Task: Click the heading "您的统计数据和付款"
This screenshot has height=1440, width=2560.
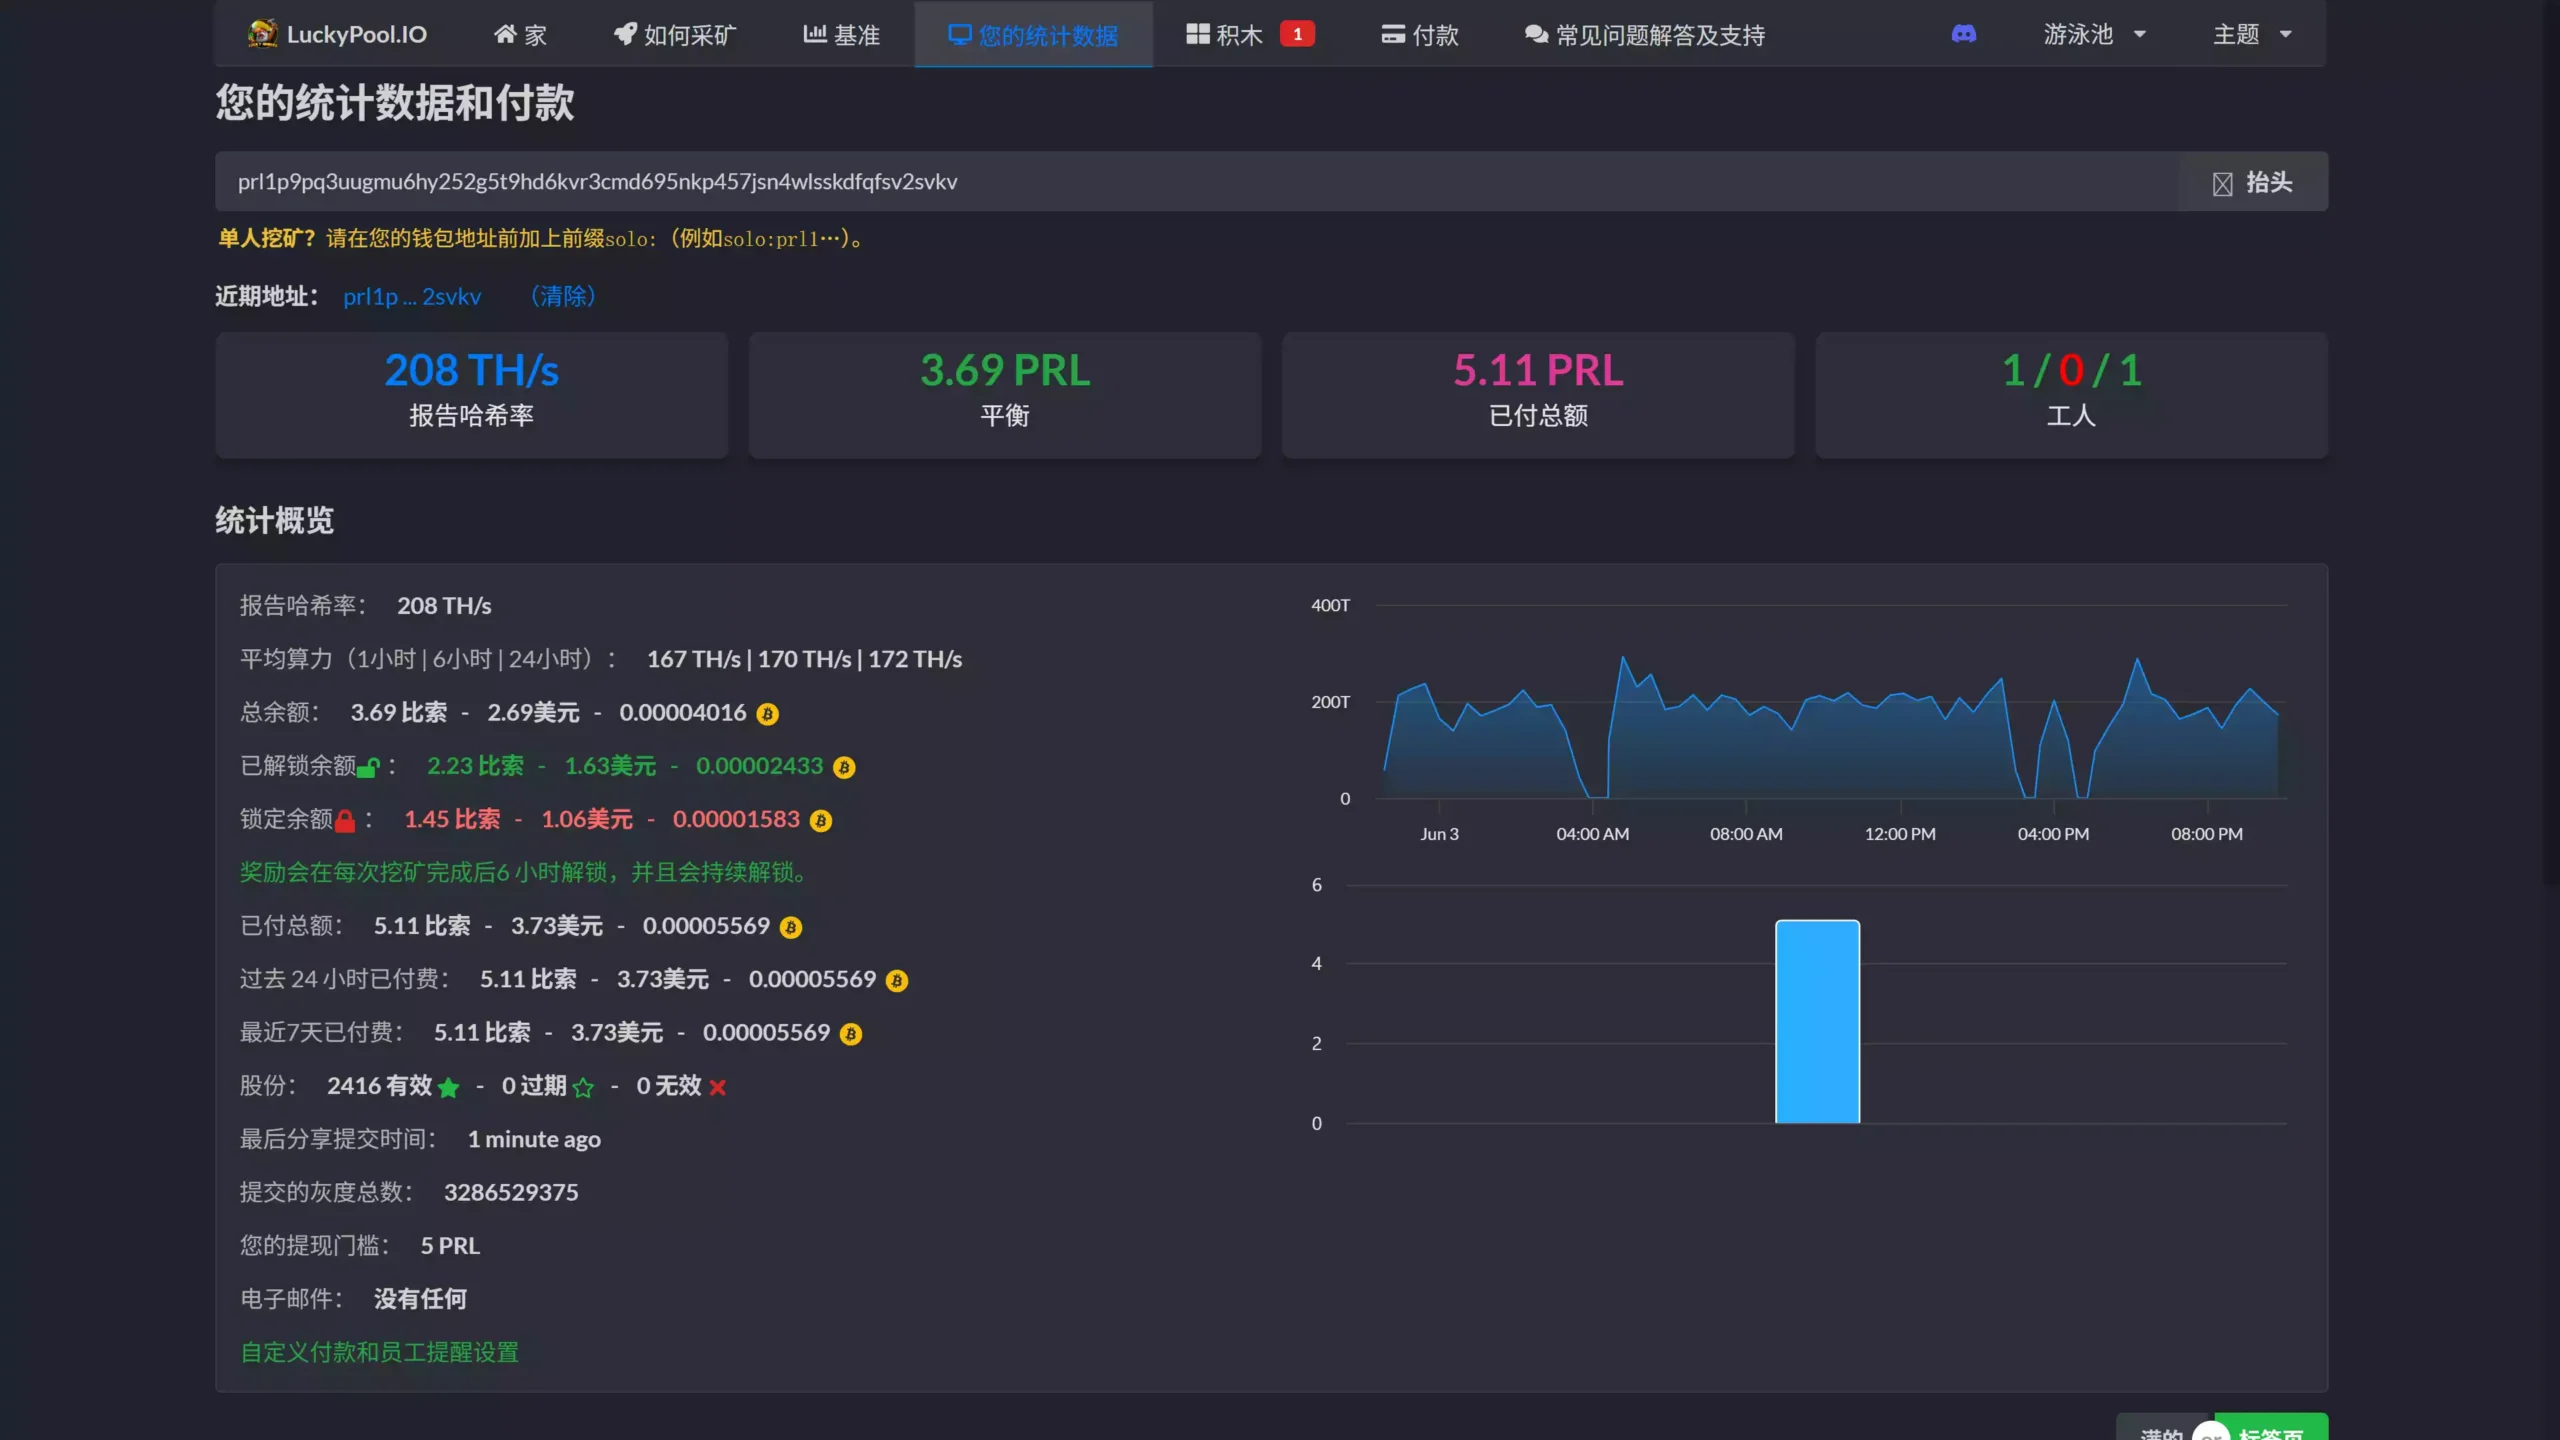Action: click(x=395, y=103)
